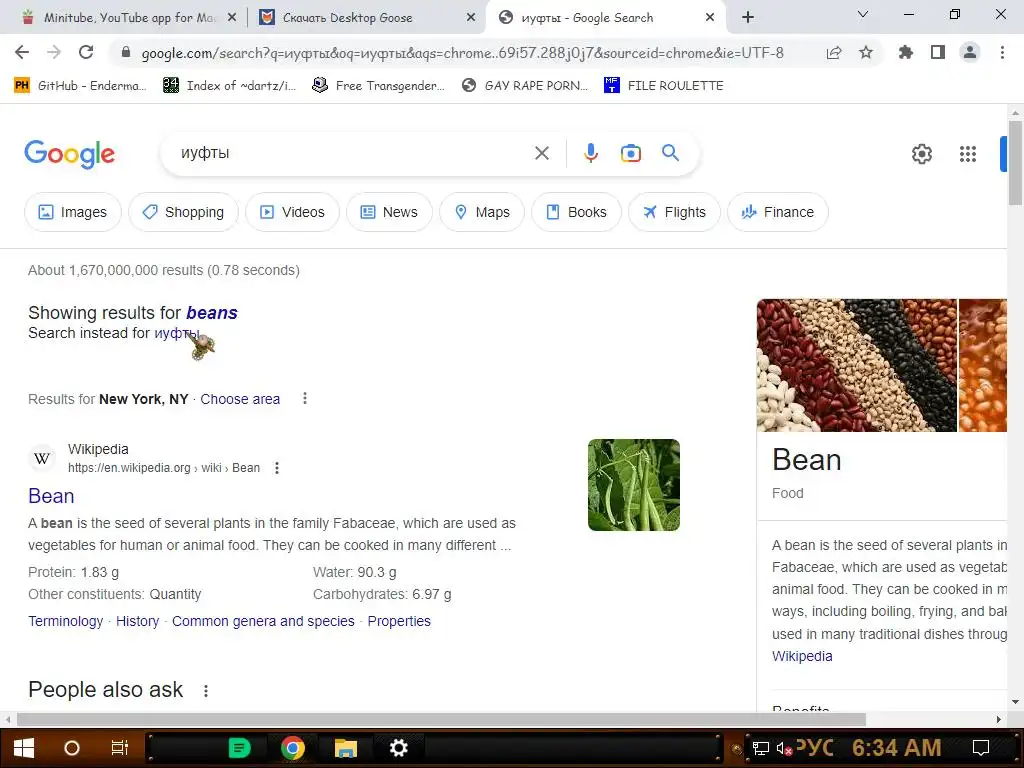
Task: Open the Terminology sitelink
Action: (65, 621)
